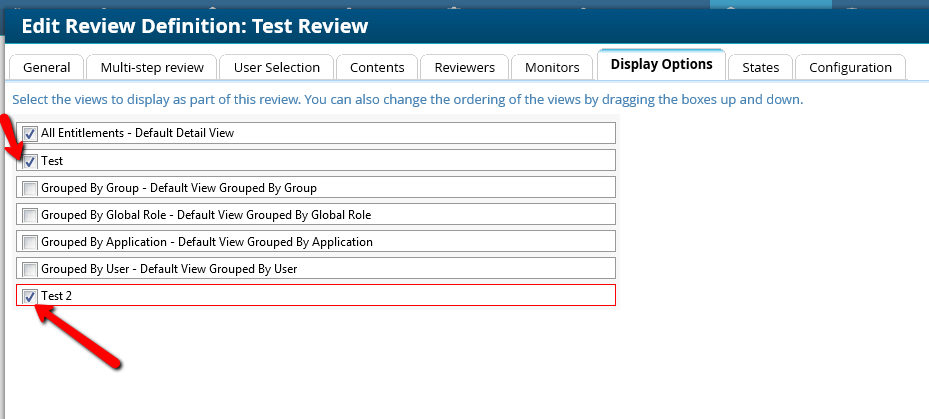The width and height of the screenshot is (929, 419).
Task: Tick the Grouped By Global Role checkbox
Action: 30,215
